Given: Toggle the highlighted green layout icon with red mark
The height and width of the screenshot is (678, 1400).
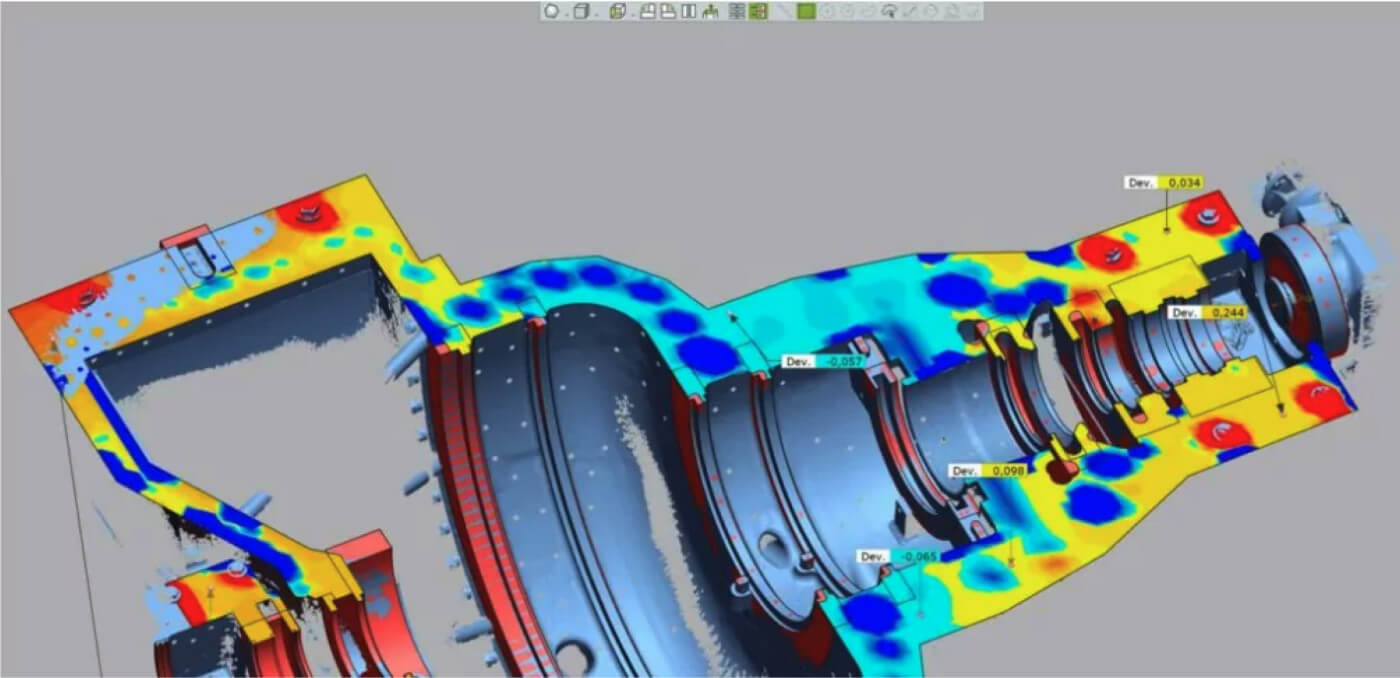Looking at the screenshot, I should pos(758,12).
